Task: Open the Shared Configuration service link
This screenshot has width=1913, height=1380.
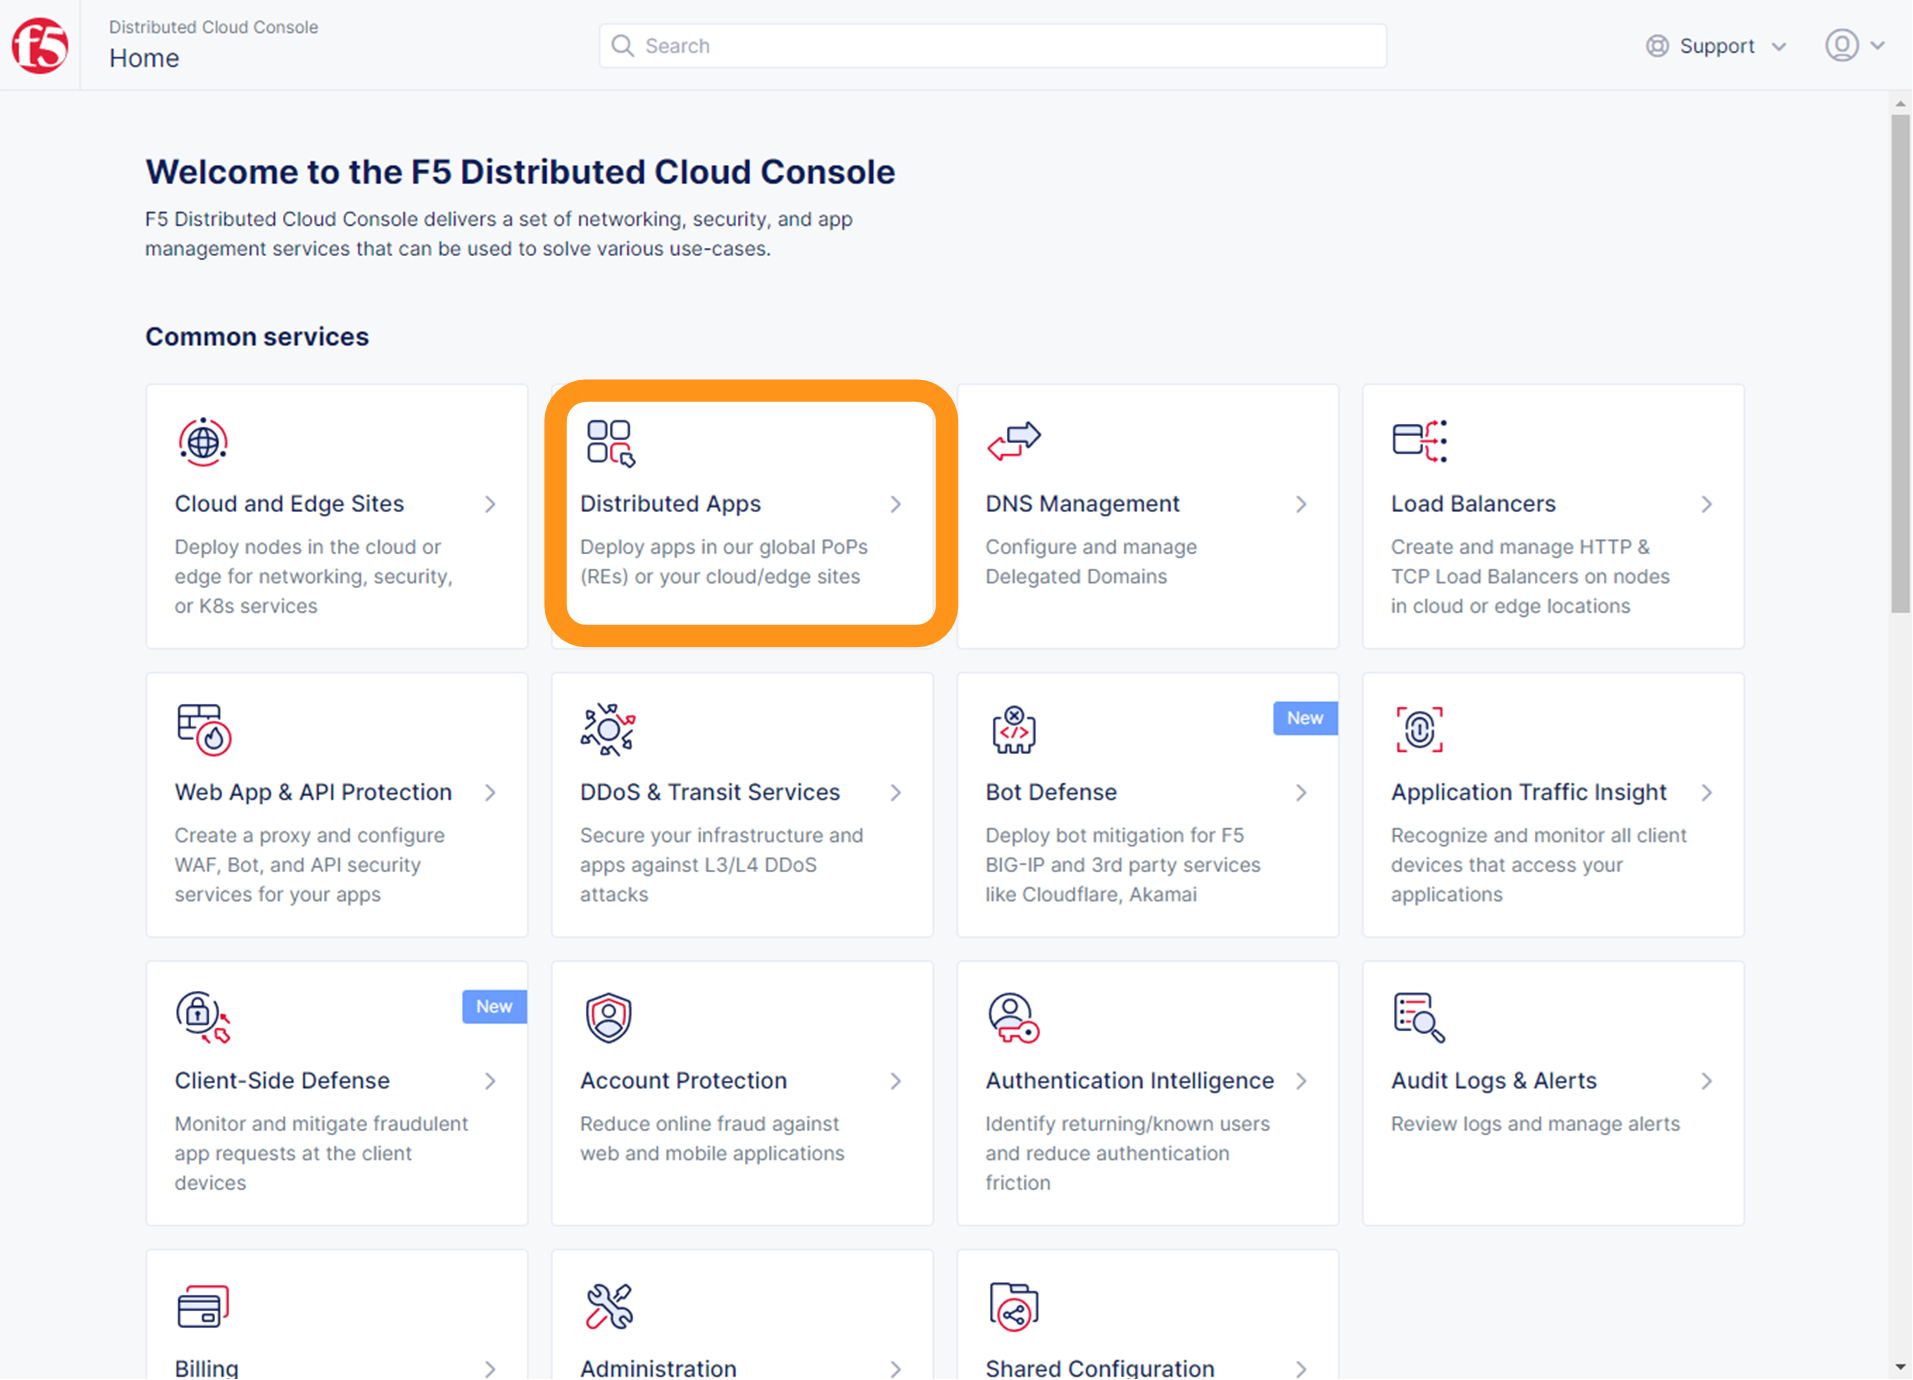Action: click(1100, 1368)
